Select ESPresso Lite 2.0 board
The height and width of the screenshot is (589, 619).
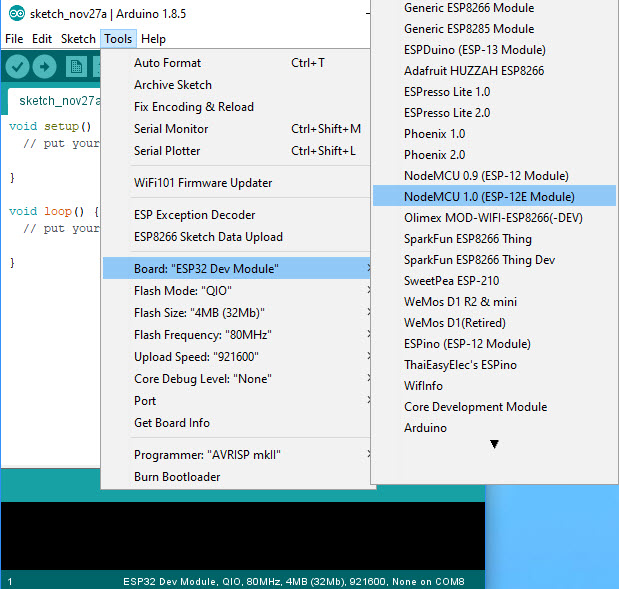494,113
